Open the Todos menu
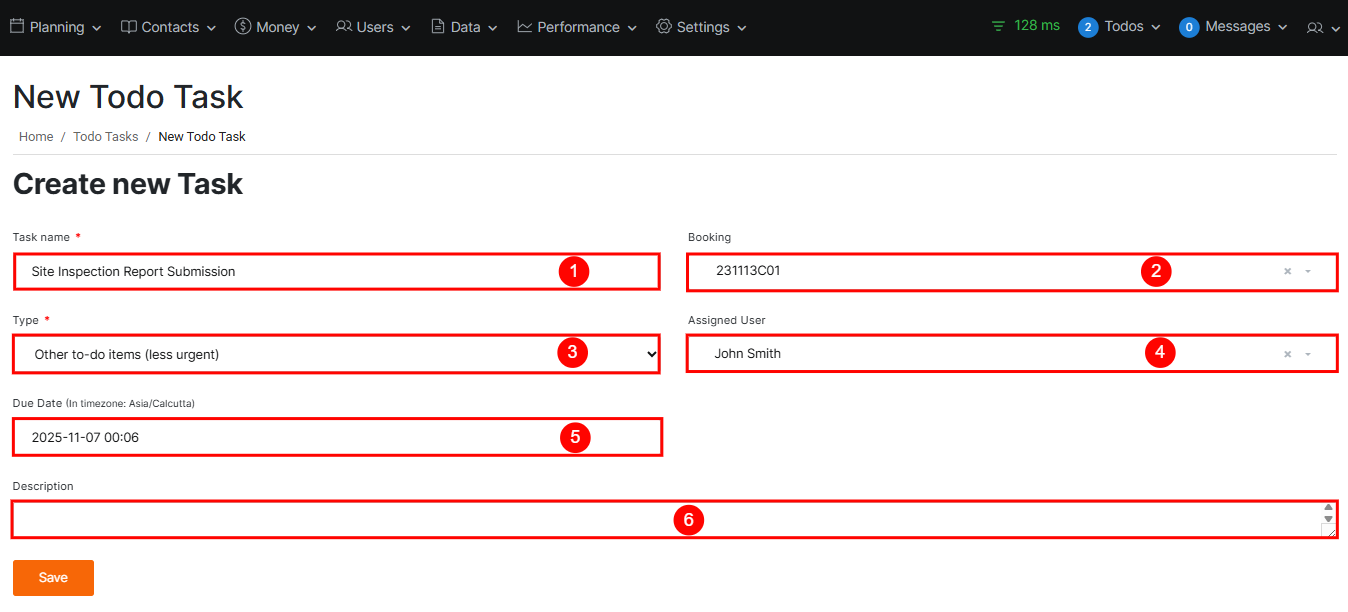The image size is (1348, 612). click(x=1122, y=27)
